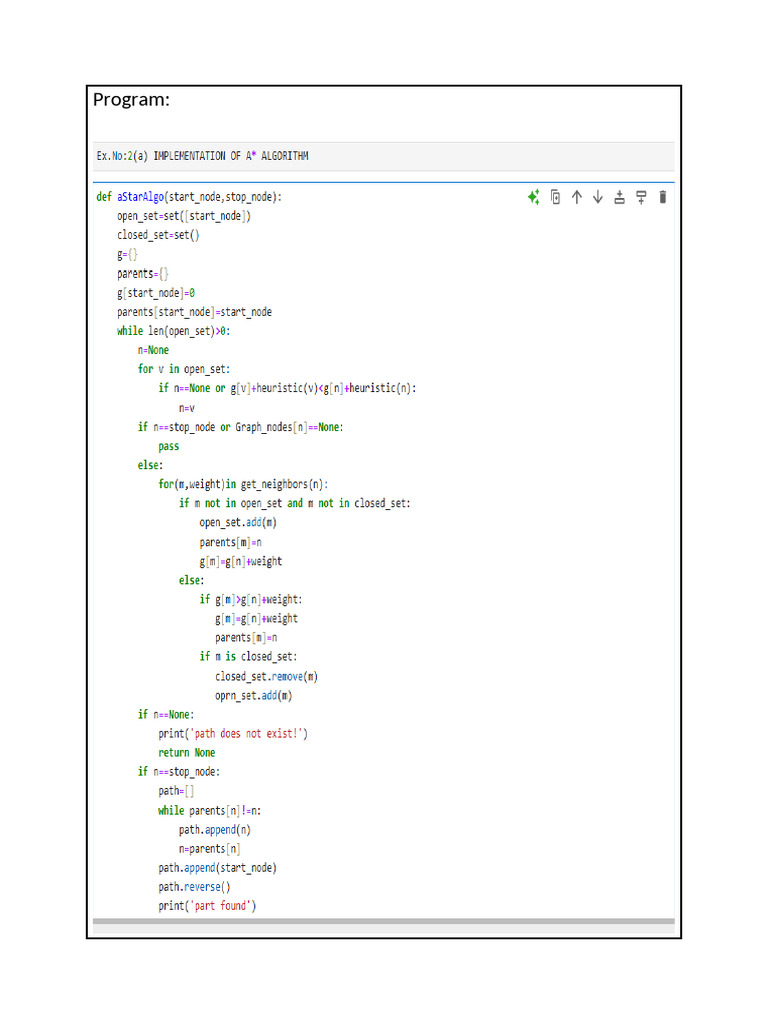Click the 'closed_set=set()' code line

click(158, 235)
